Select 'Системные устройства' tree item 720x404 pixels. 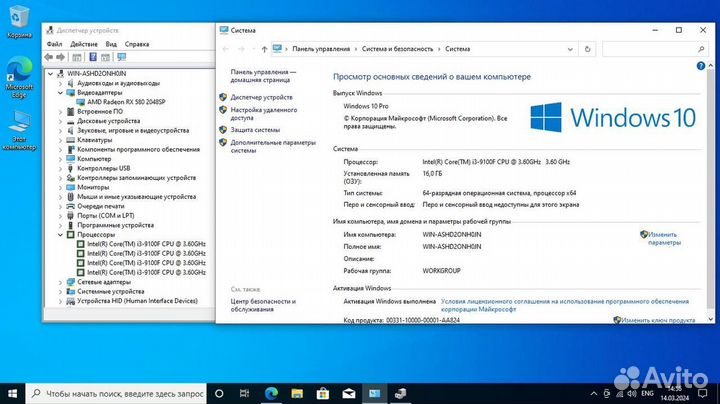(x=111, y=292)
